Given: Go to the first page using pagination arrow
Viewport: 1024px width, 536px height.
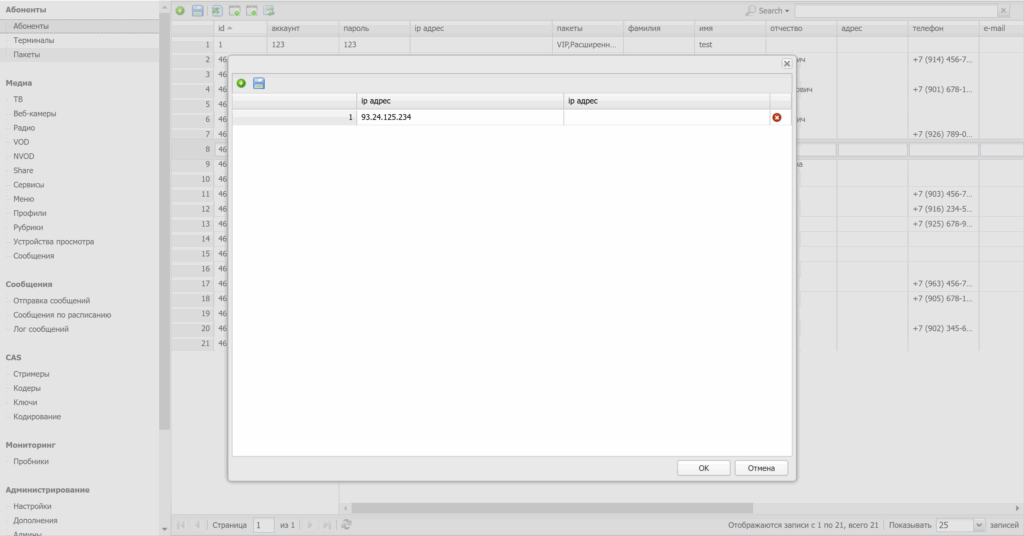Looking at the screenshot, I should (181, 525).
